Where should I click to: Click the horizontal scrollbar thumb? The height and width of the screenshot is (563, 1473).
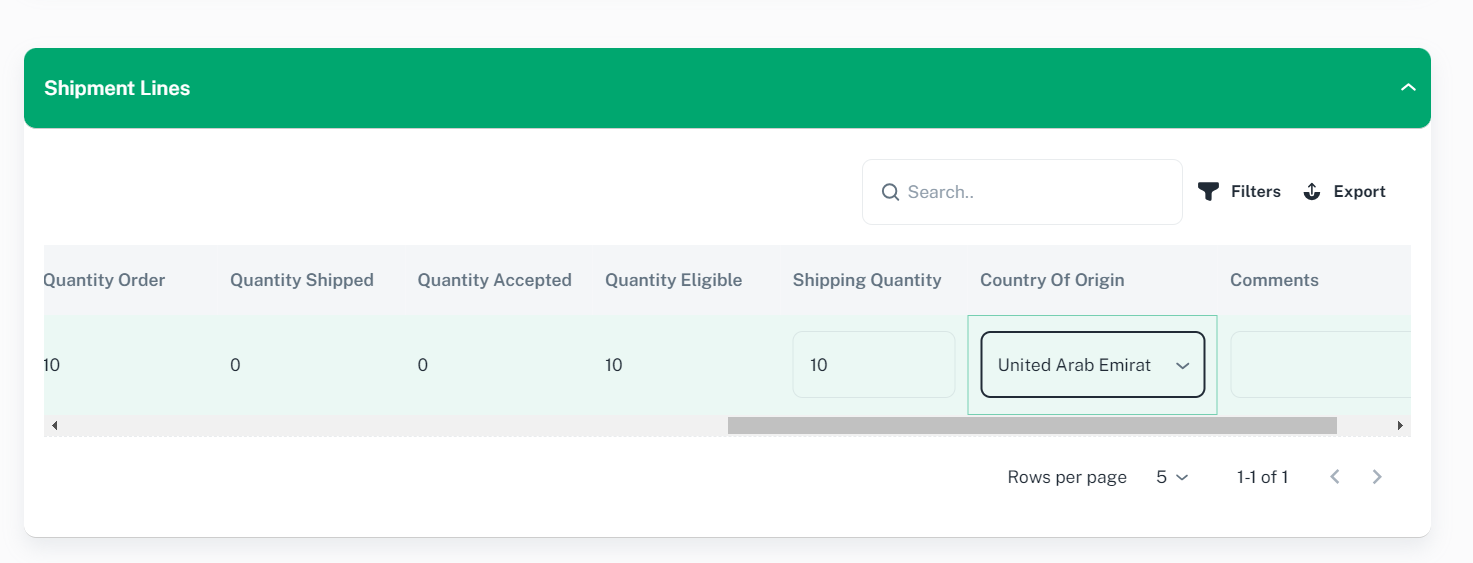pos(1032,426)
